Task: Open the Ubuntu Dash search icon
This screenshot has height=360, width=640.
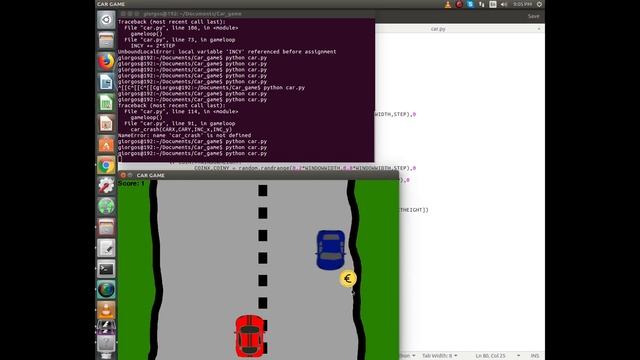Action: coord(106,20)
